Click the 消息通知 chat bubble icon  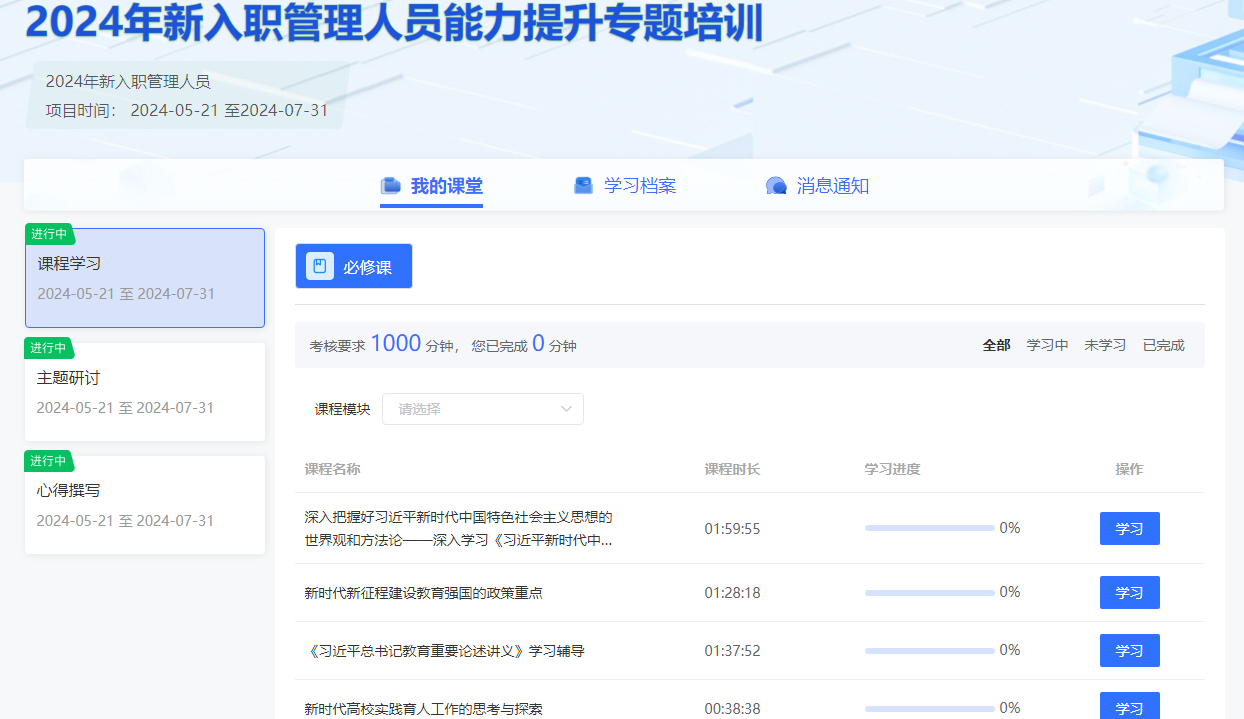point(776,186)
